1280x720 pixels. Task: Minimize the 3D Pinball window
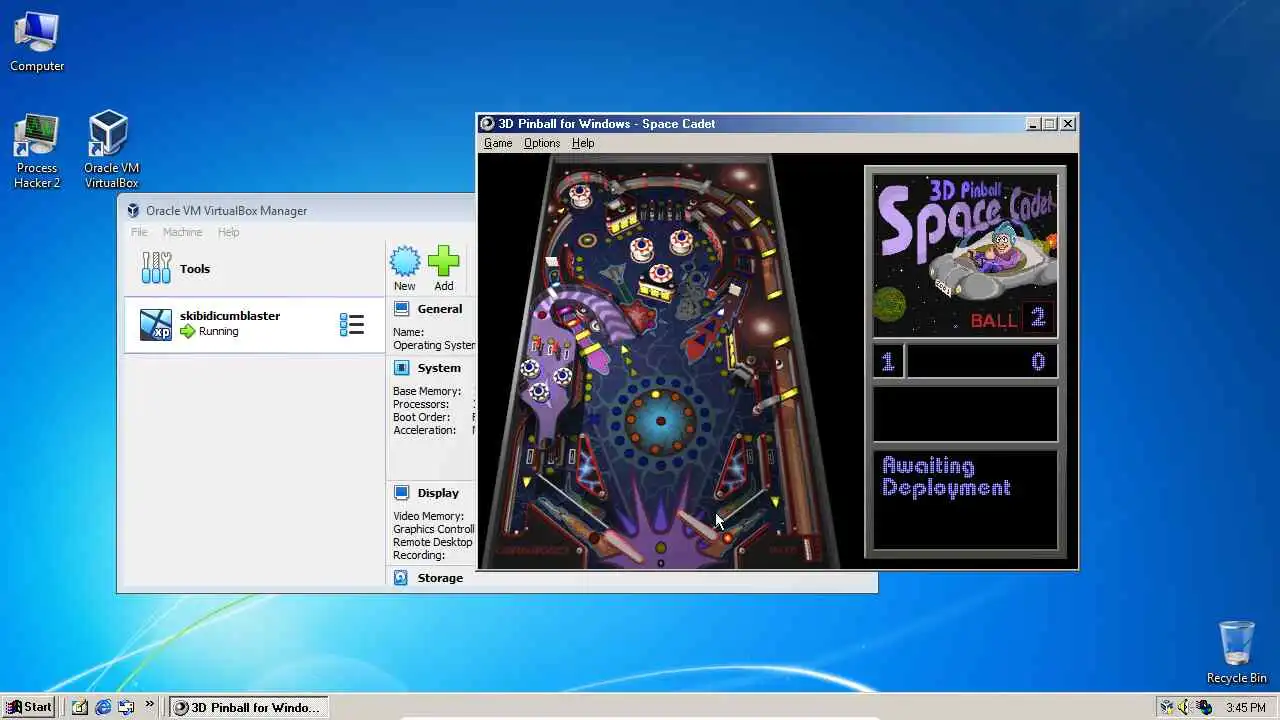tap(1033, 124)
